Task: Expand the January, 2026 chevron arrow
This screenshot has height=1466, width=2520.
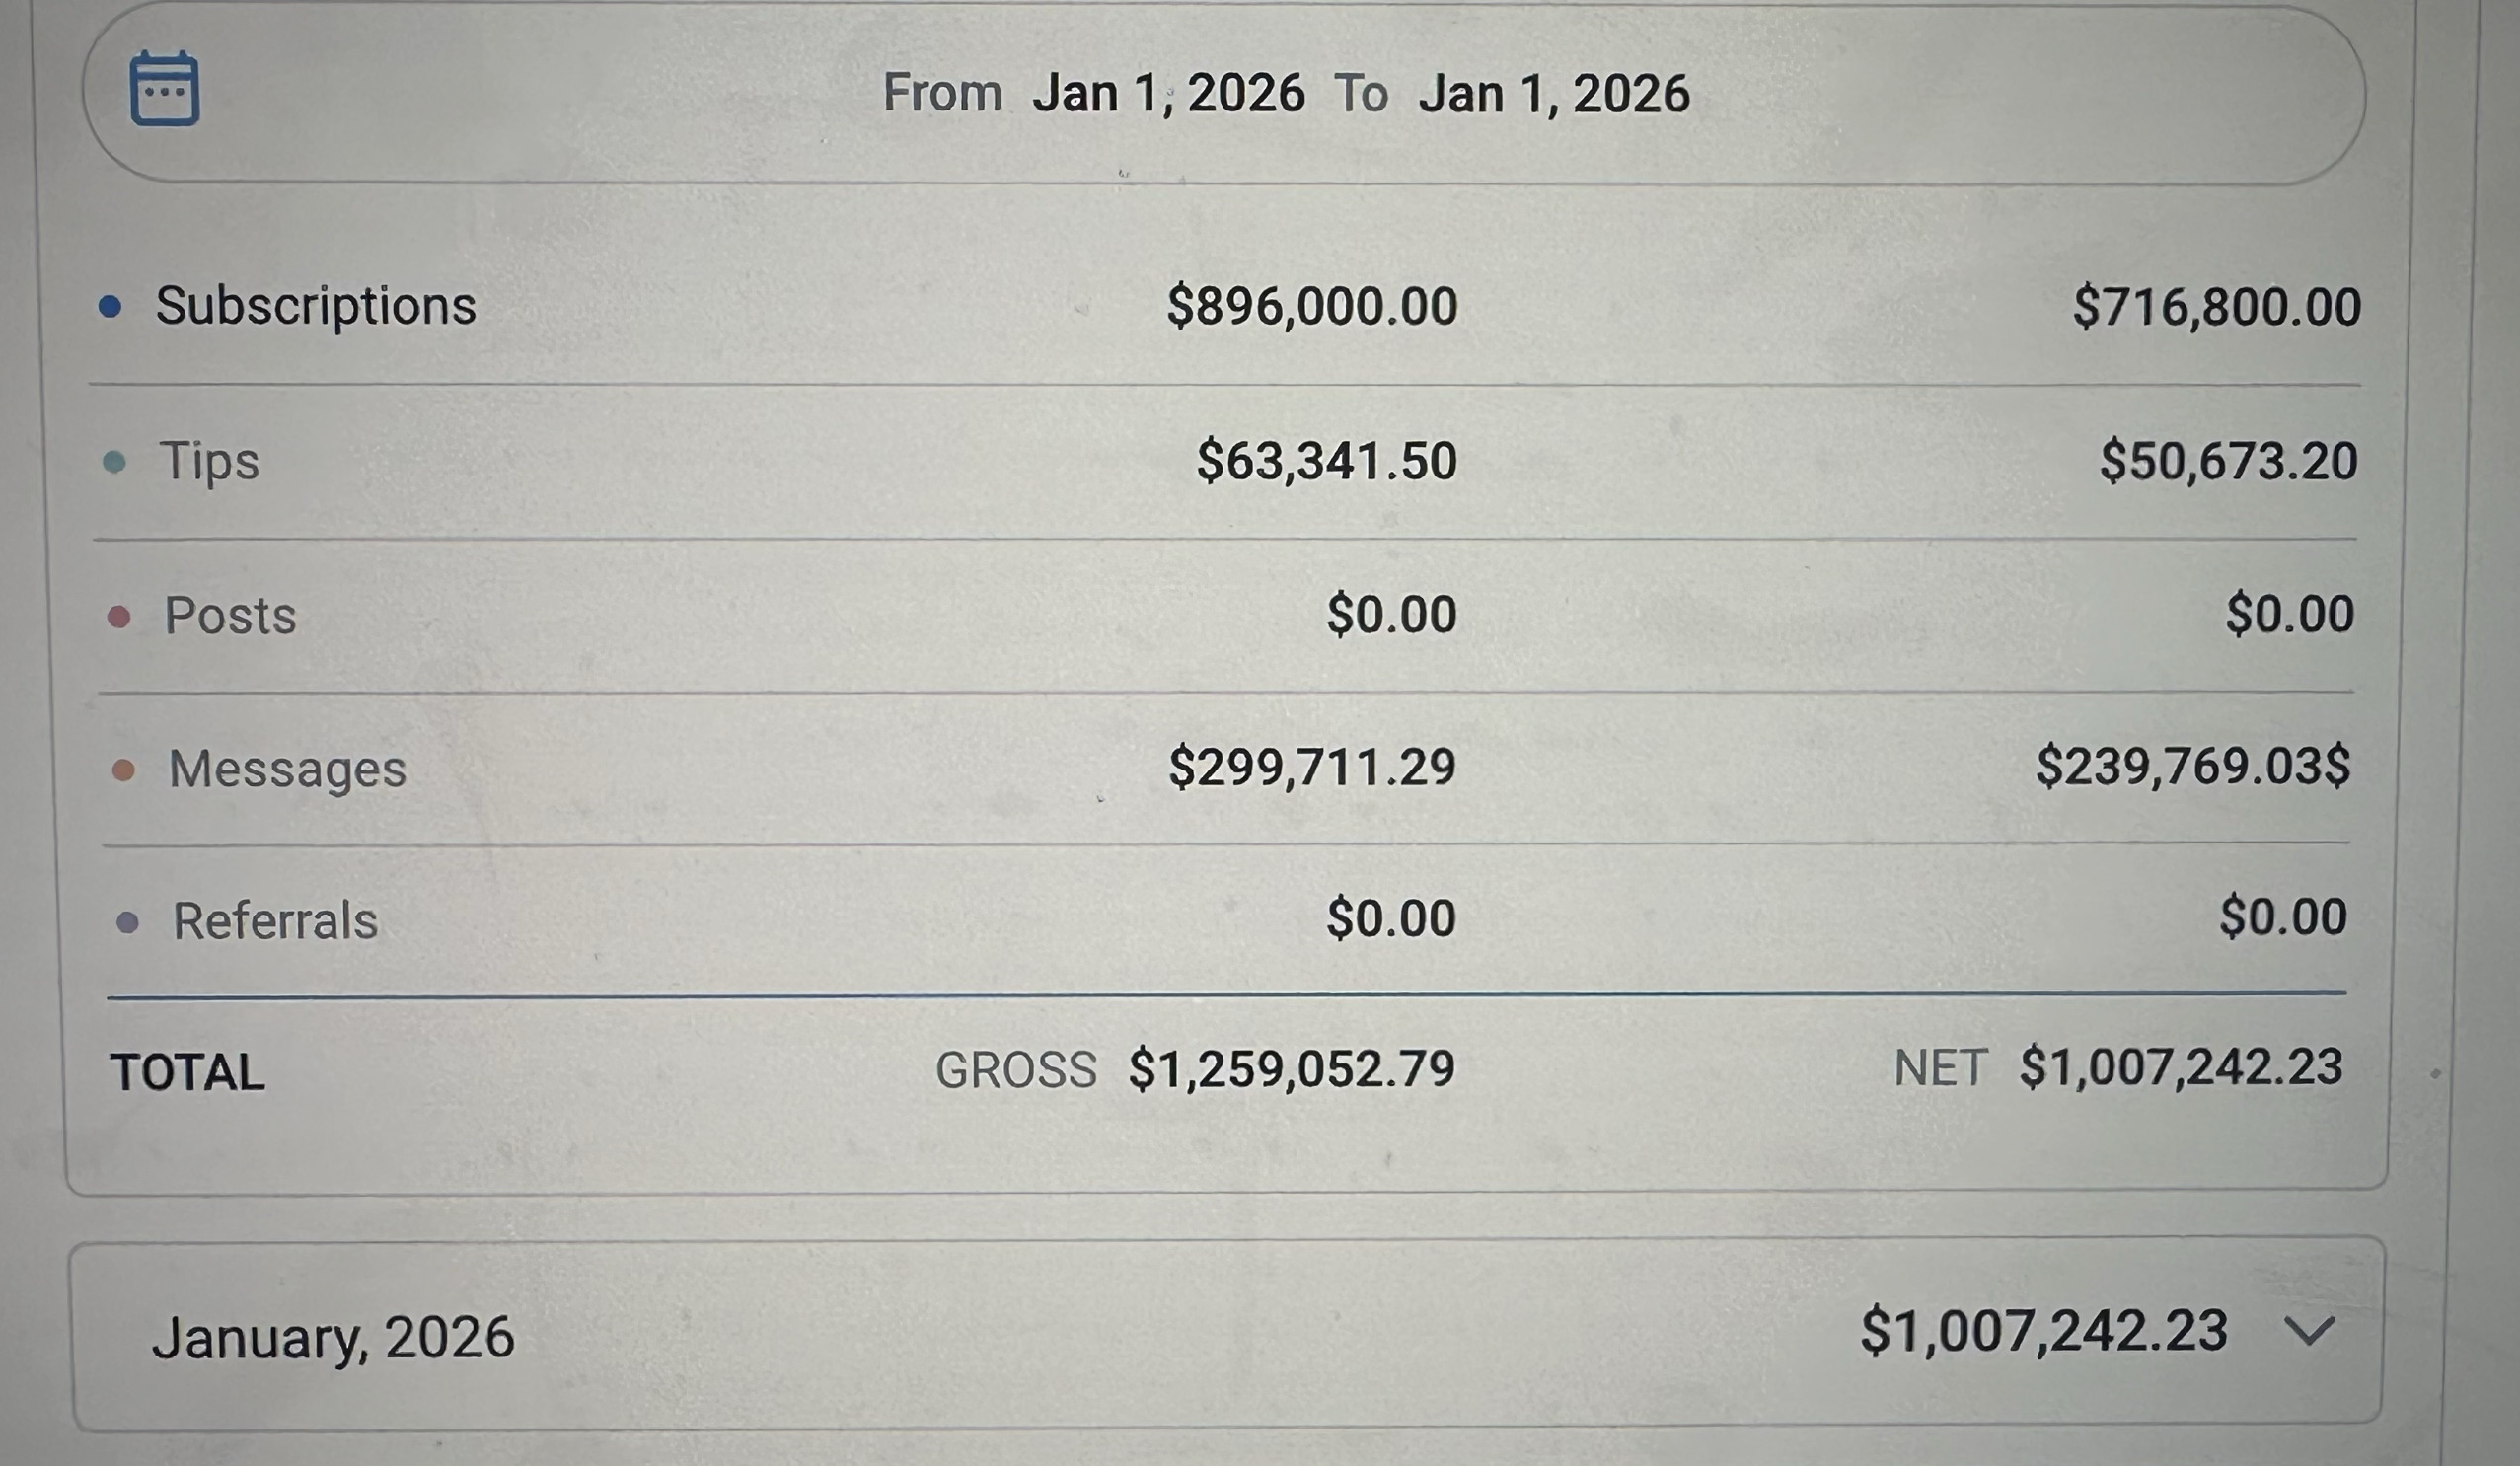Action: [2310, 1331]
